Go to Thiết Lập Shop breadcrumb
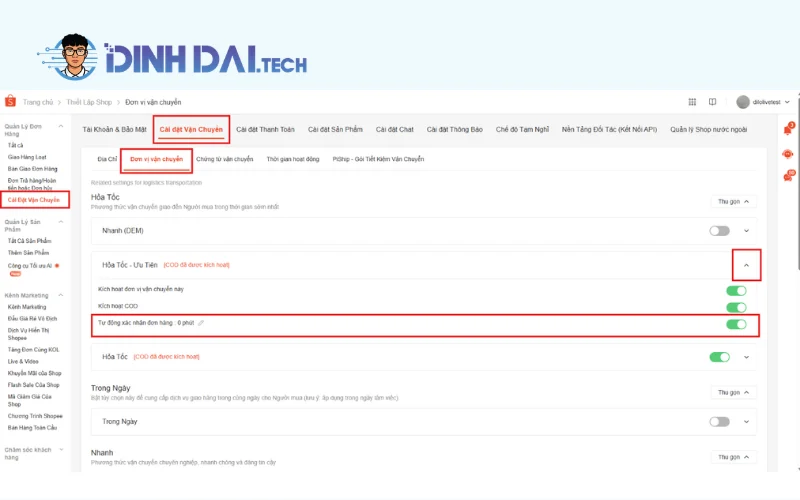800x500 pixels. 89,102
